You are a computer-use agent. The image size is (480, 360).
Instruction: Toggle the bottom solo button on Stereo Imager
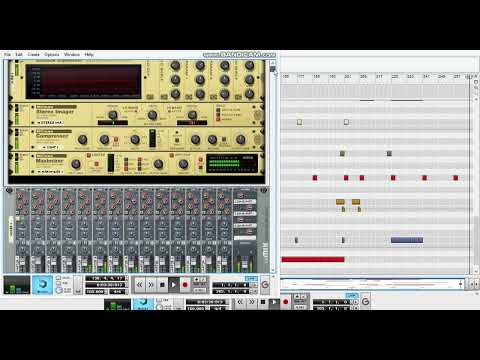pyautogui.click(x=218, y=119)
